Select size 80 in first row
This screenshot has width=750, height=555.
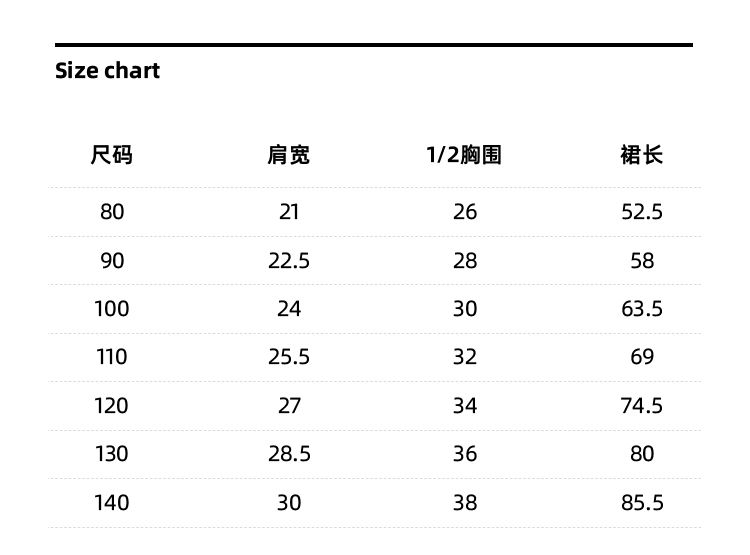pos(112,211)
